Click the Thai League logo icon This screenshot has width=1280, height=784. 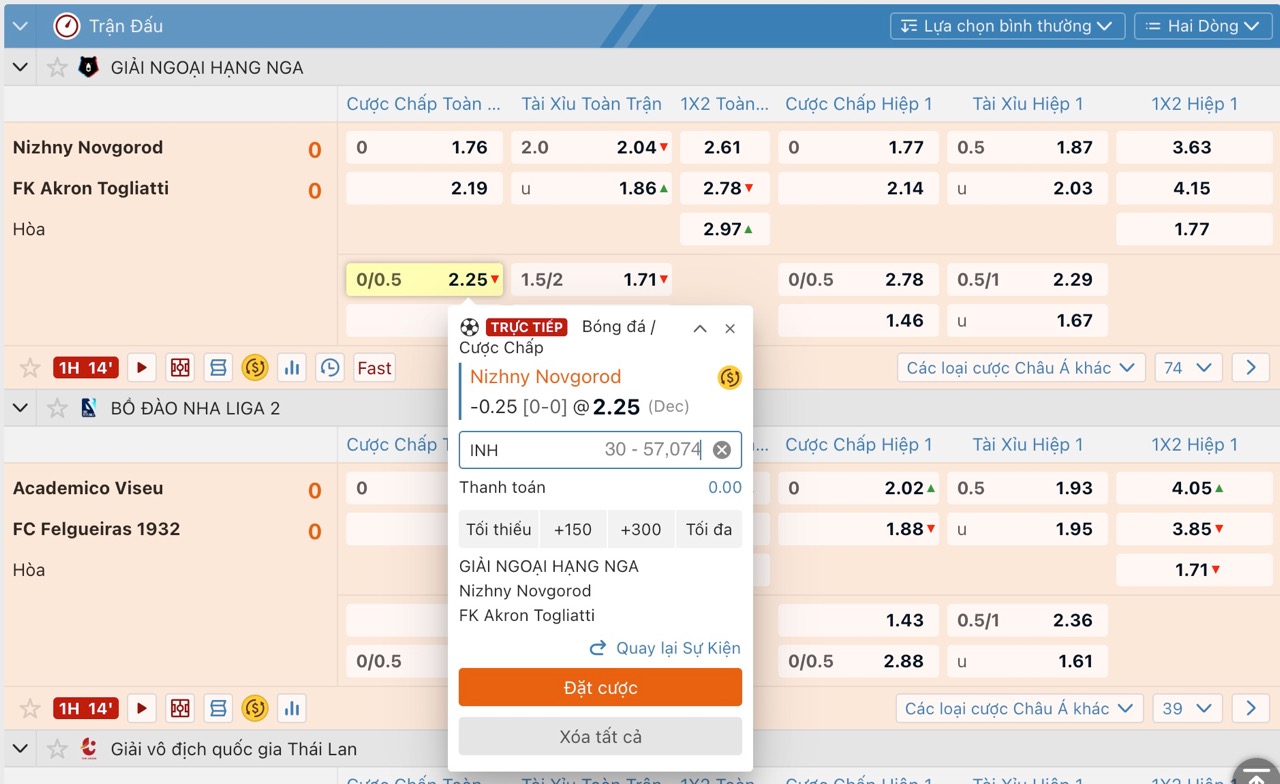(x=89, y=748)
